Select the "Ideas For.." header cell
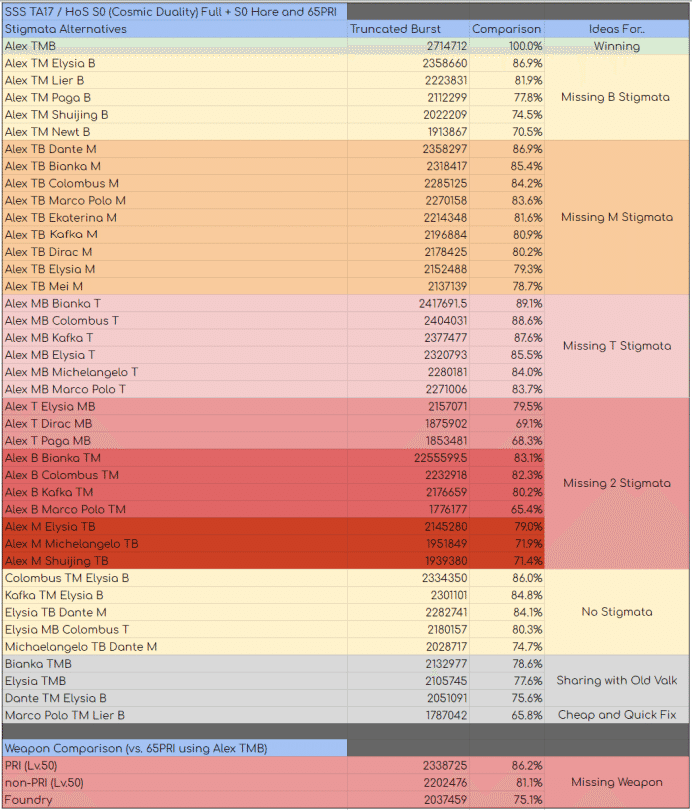The image size is (692, 811). [616, 29]
